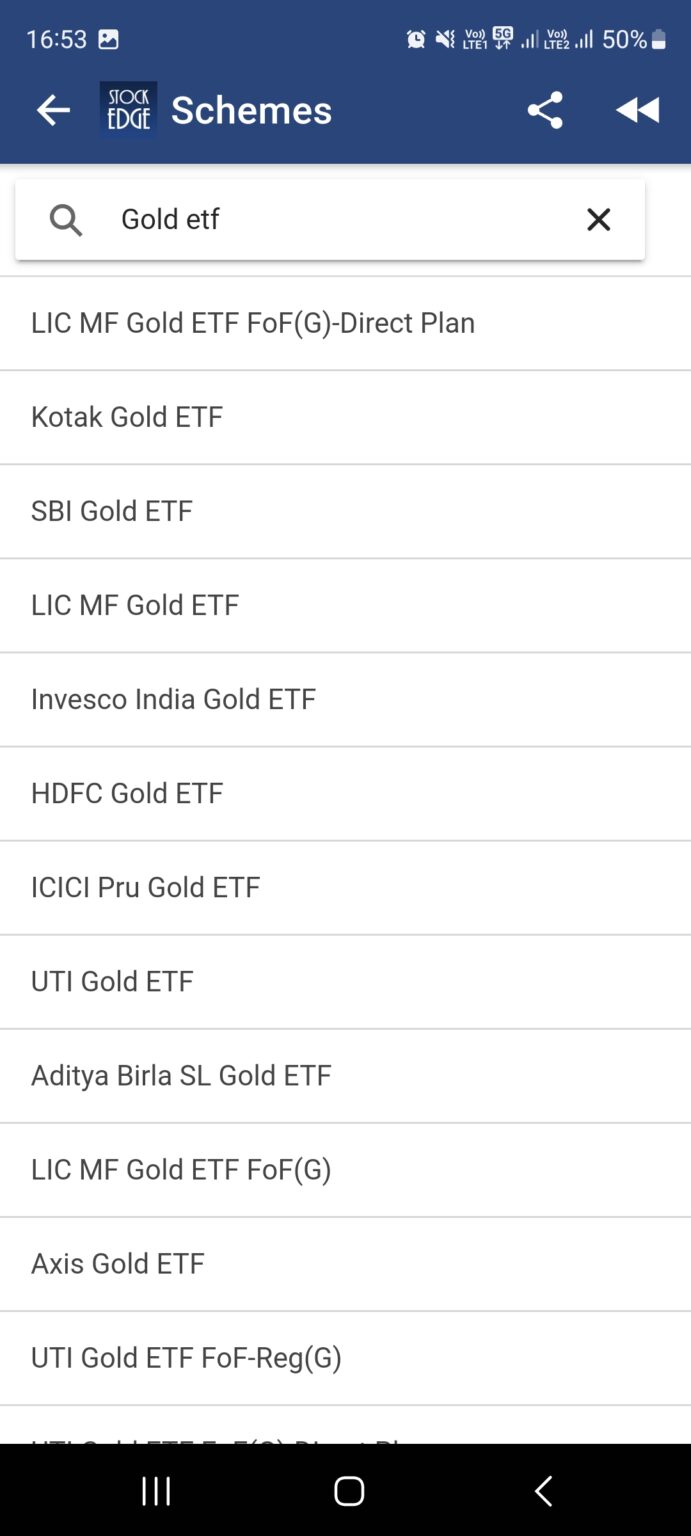Open the StockEdge logo icon
The height and width of the screenshot is (1536, 691).
128,110
